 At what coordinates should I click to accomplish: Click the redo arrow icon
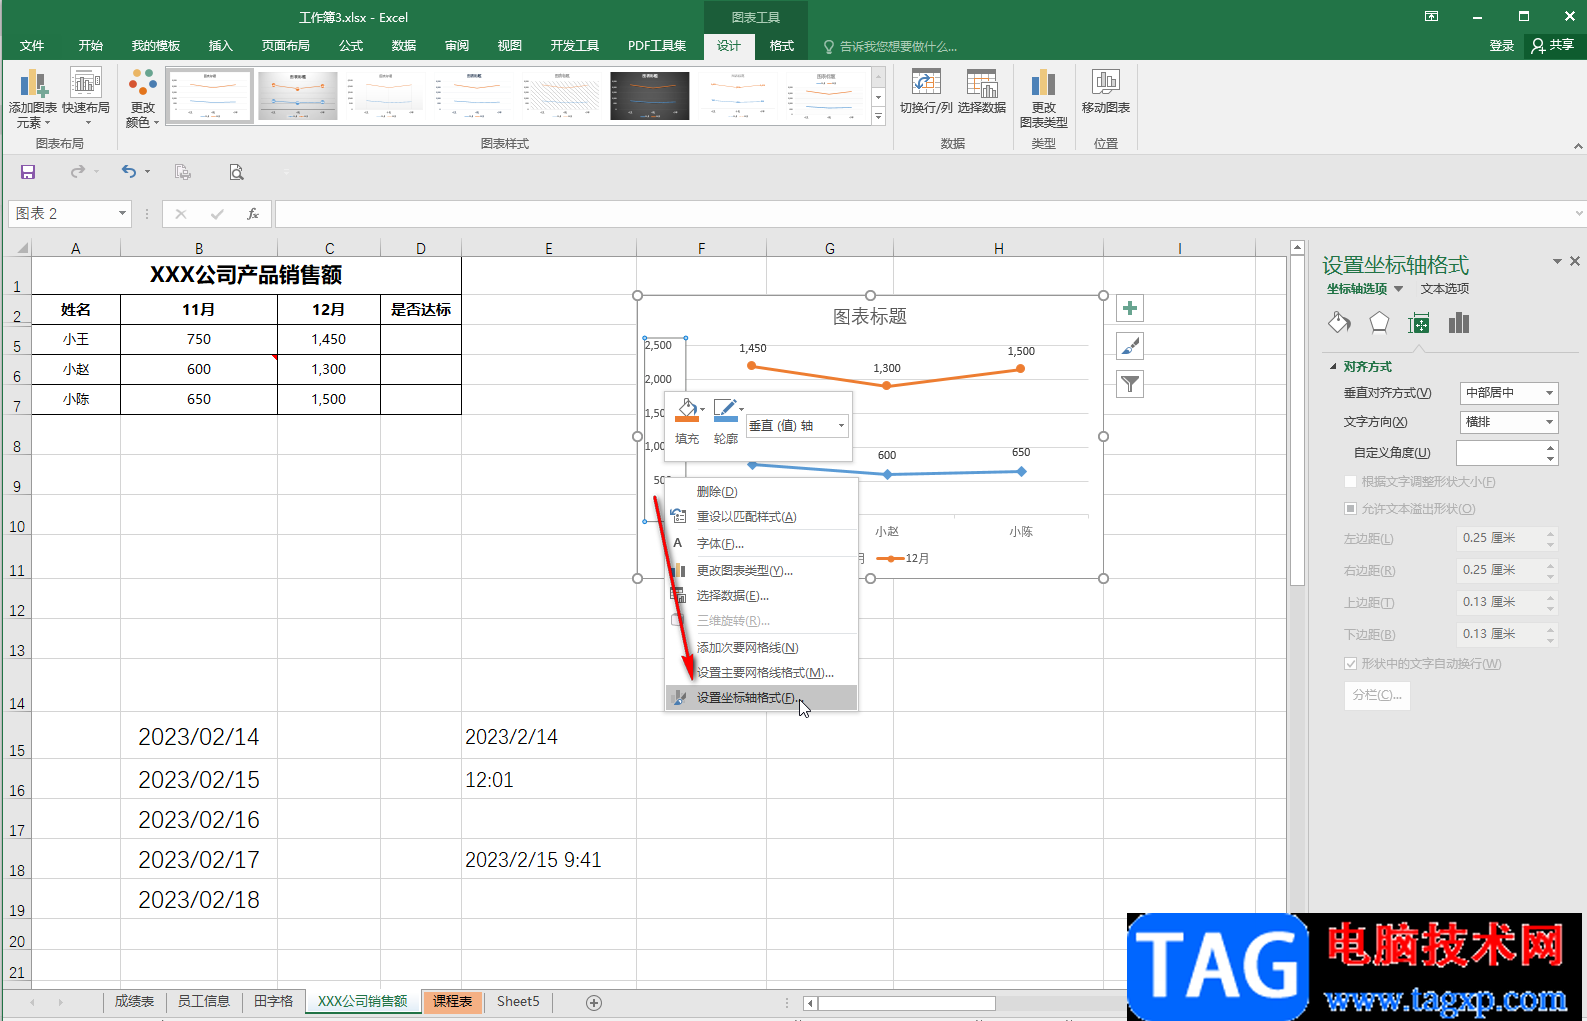pos(78,172)
